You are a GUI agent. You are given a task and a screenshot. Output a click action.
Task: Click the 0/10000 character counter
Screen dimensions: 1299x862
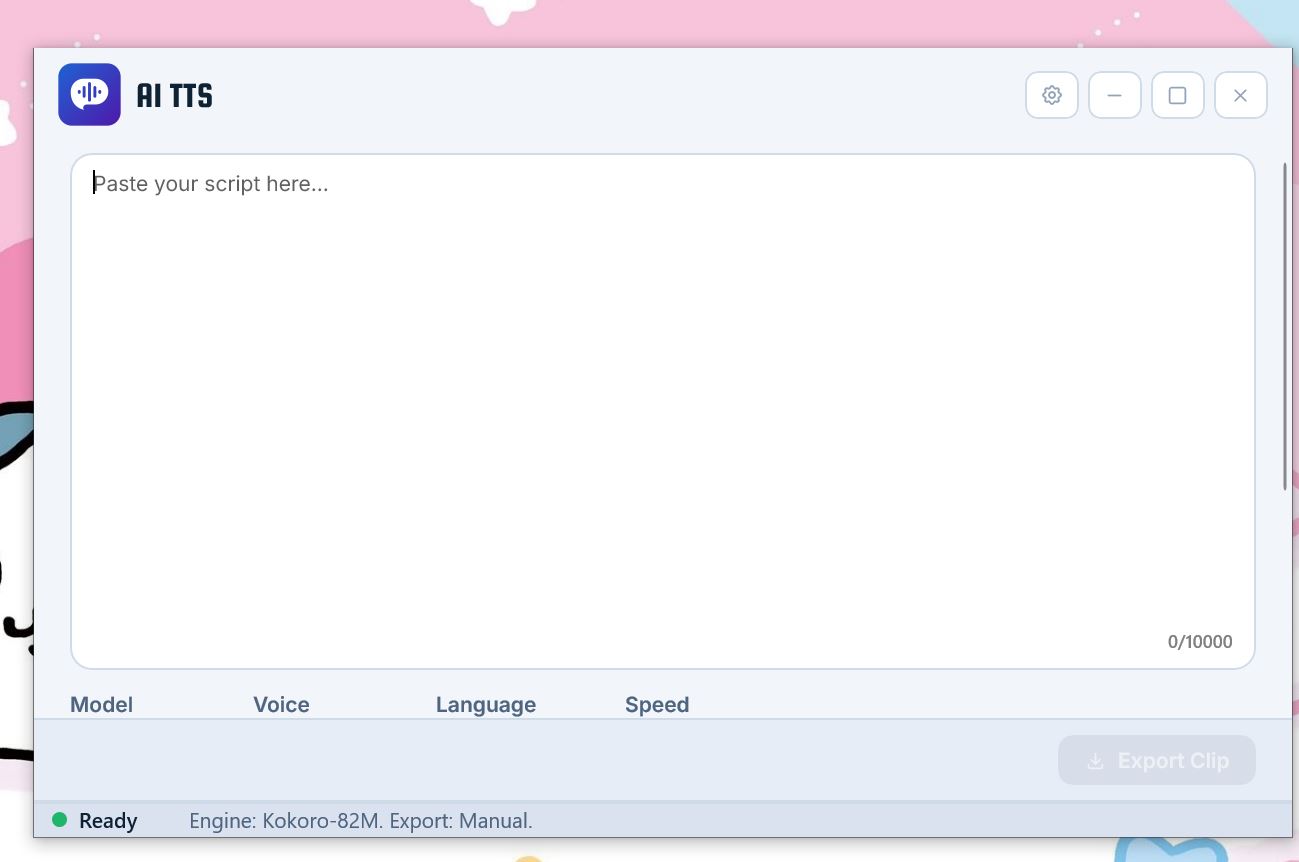1200,642
